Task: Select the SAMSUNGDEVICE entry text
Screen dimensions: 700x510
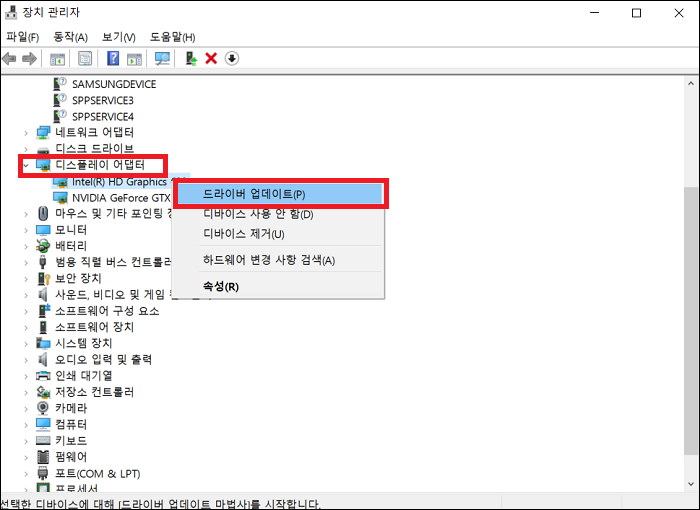Action: [x=114, y=84]
